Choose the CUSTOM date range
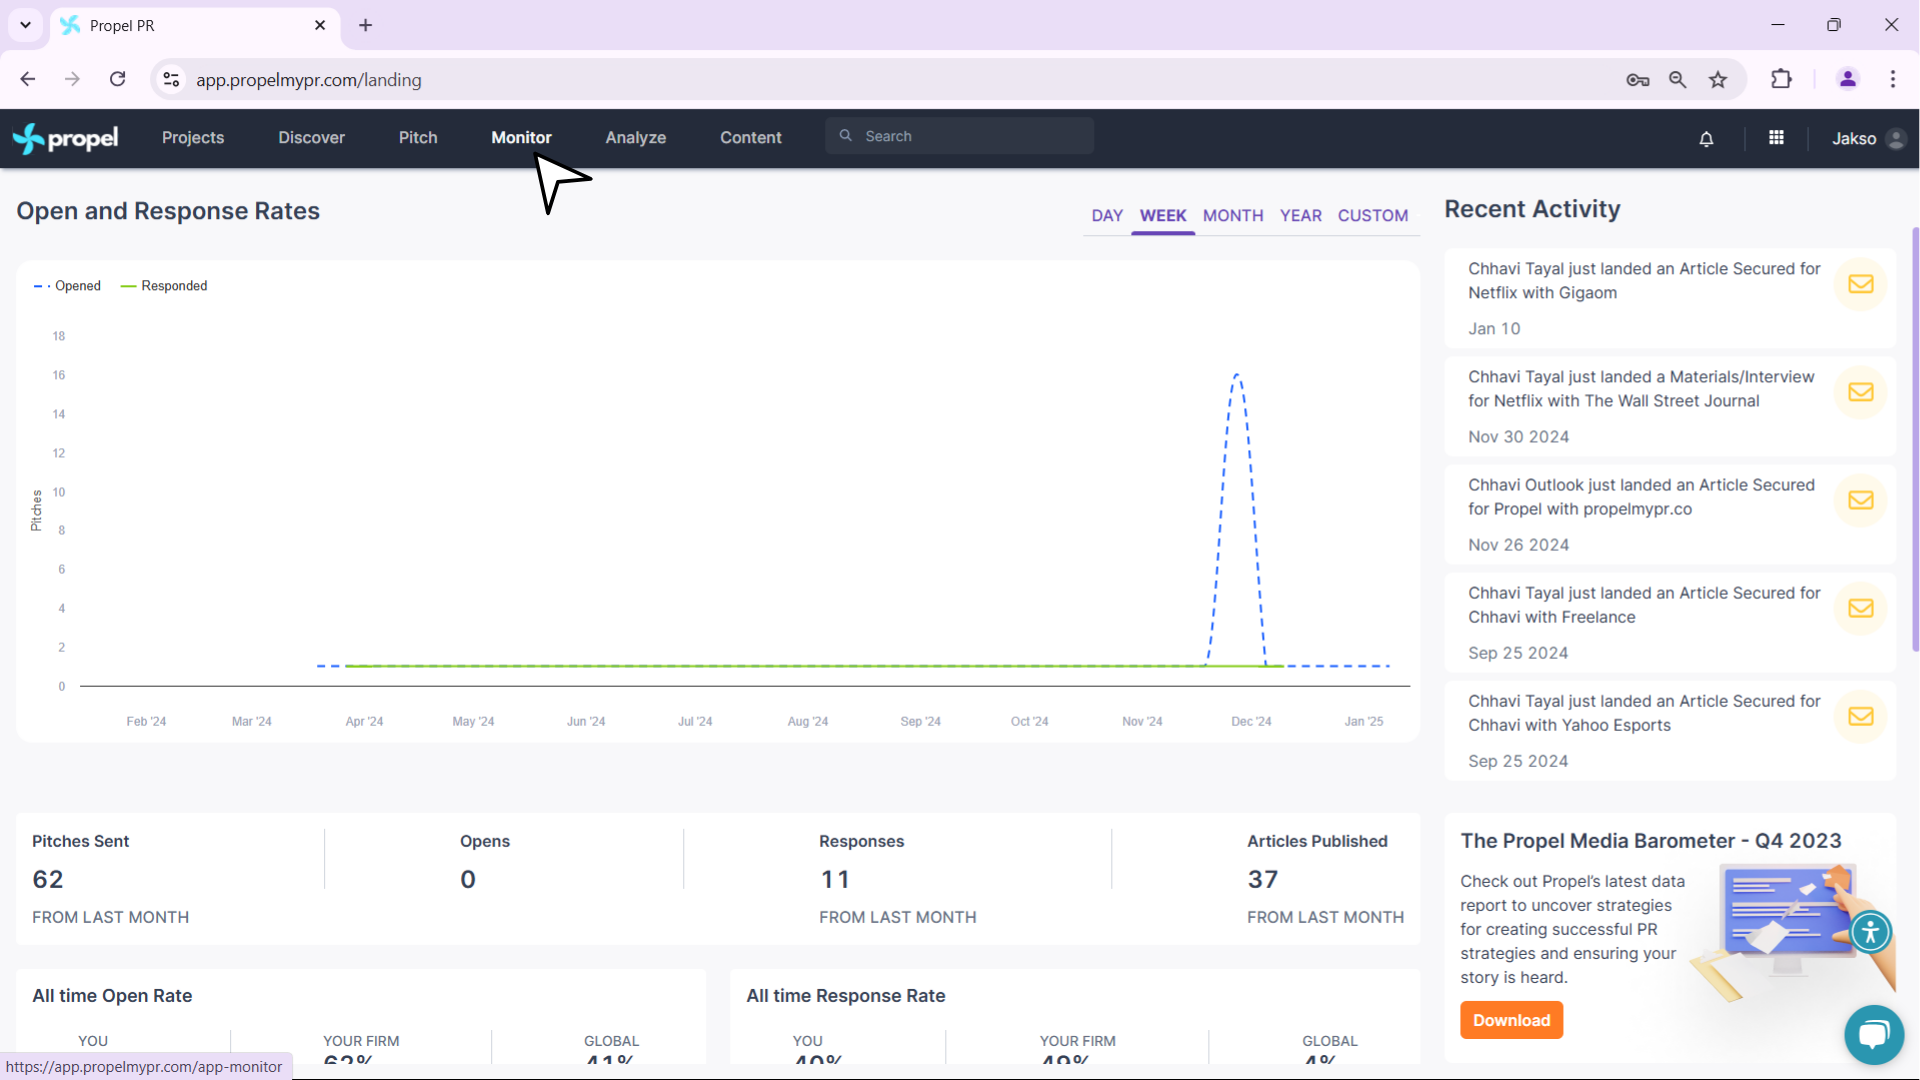Image resolution: width=1920 pixels, height=1080 pixels. pyautogui.click(x=1372, y=216)
